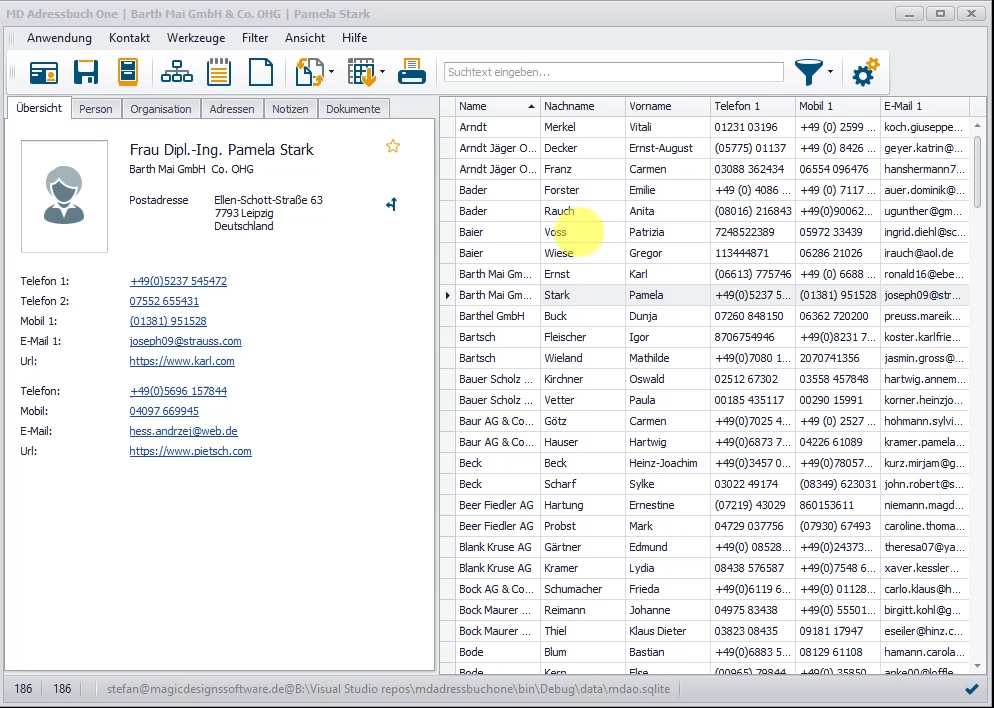Click the contact photo placeholder
The image size is (994, 708).
click(64, 196)
